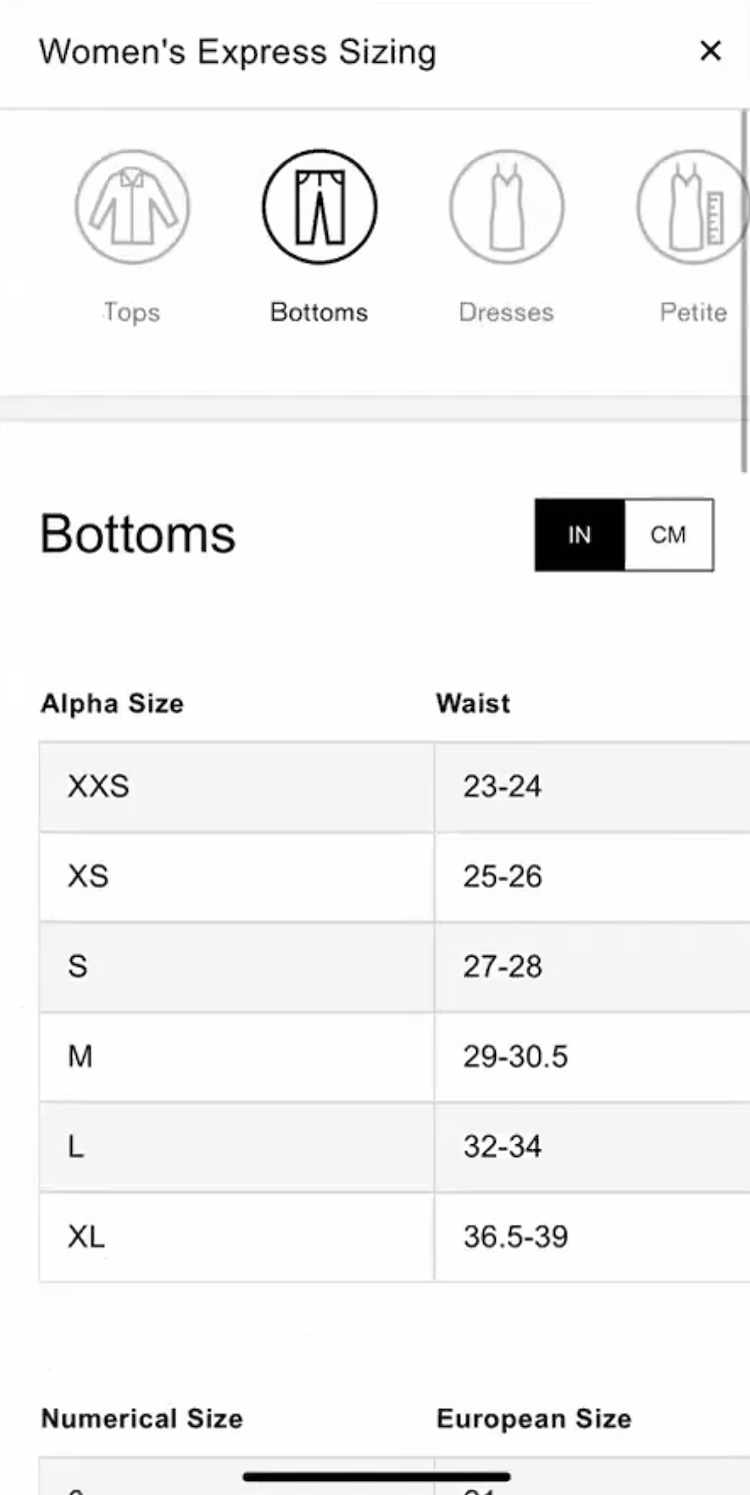Tap the Dresses category label
The width and height of the screenshot is (750, 1495).
[506, 312]
